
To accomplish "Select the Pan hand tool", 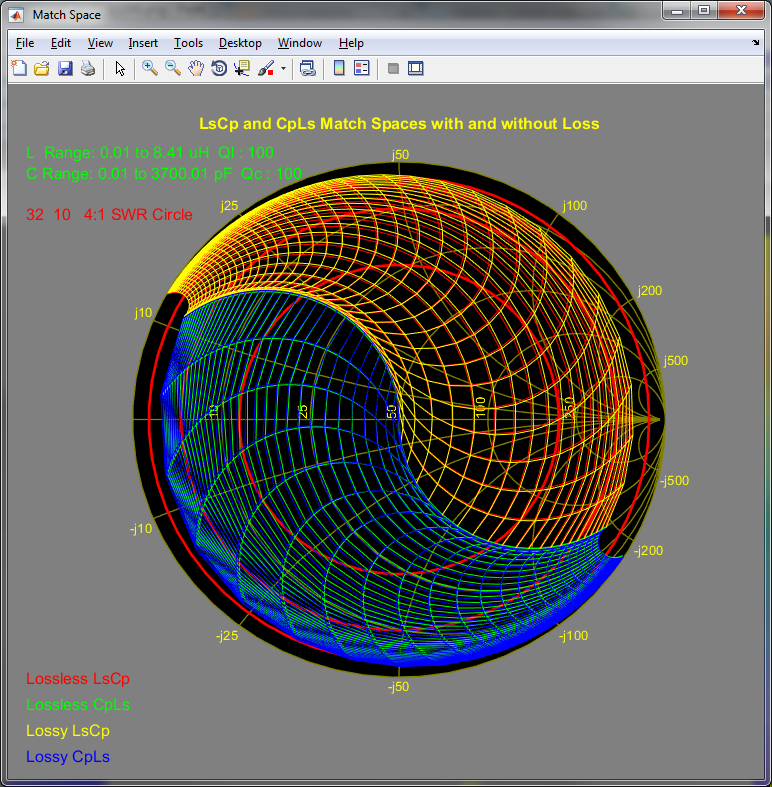I will click(x=196, y=68).
